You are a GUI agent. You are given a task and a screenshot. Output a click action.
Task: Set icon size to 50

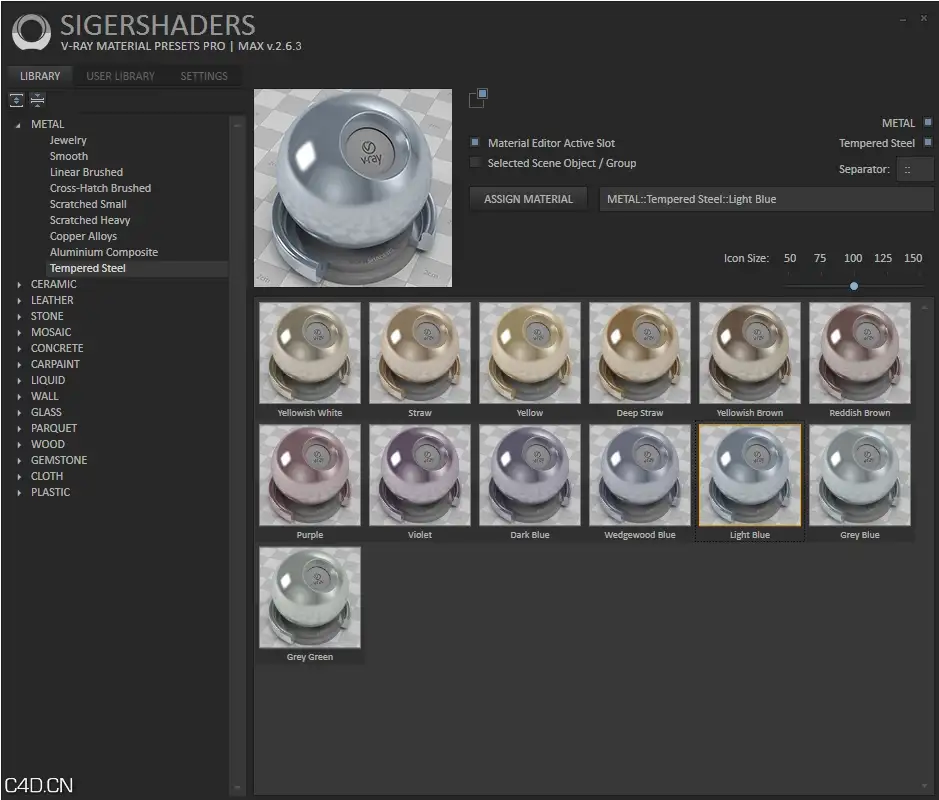[790, 258]
